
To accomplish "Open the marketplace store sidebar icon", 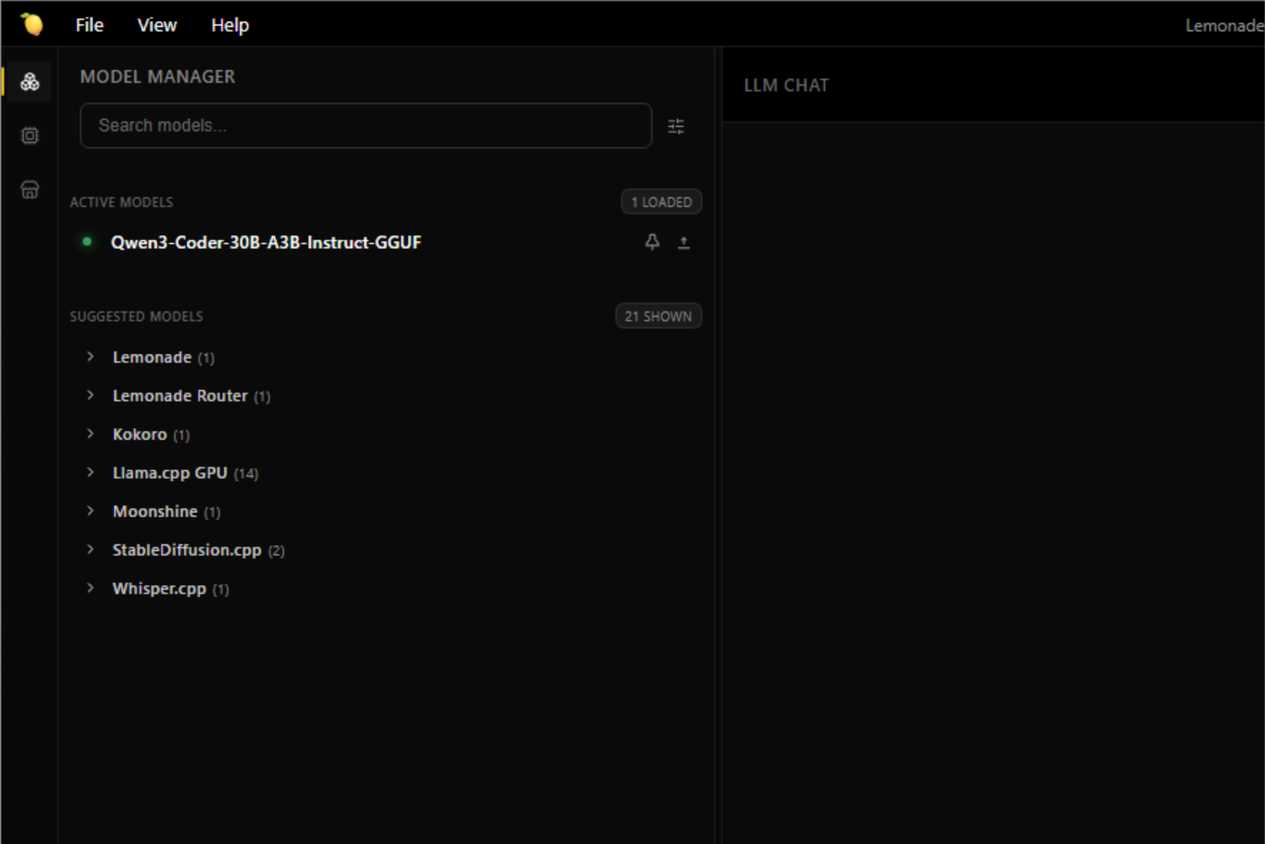I will [x=30, y=189].
